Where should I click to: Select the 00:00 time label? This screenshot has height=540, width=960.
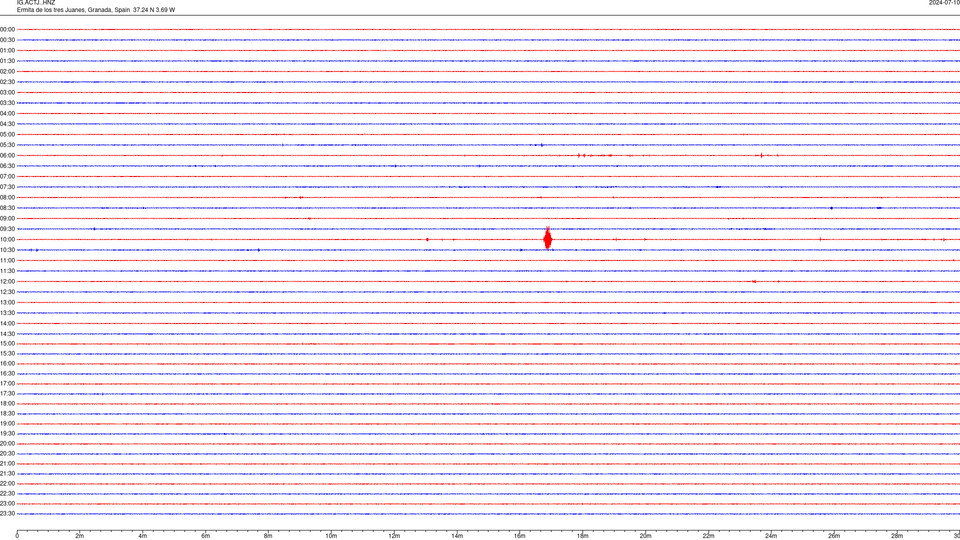pyautogui.click(x=7, y=29)
